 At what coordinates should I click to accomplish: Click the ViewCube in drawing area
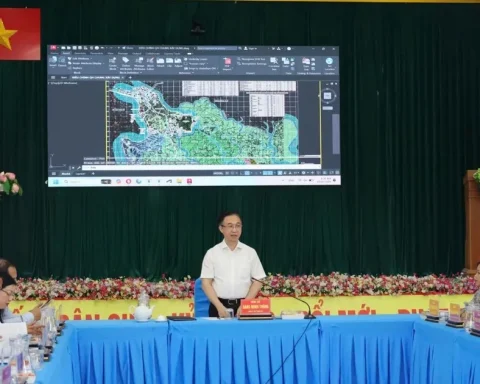click(327, 96)
